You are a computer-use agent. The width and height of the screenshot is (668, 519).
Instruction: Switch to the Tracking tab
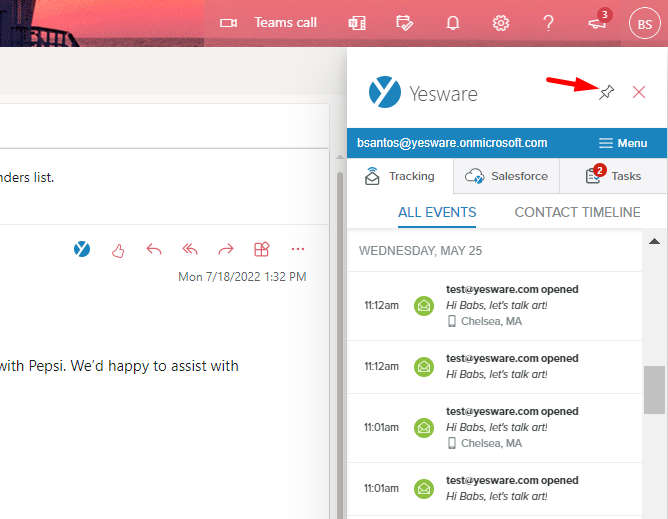[400, 176]
